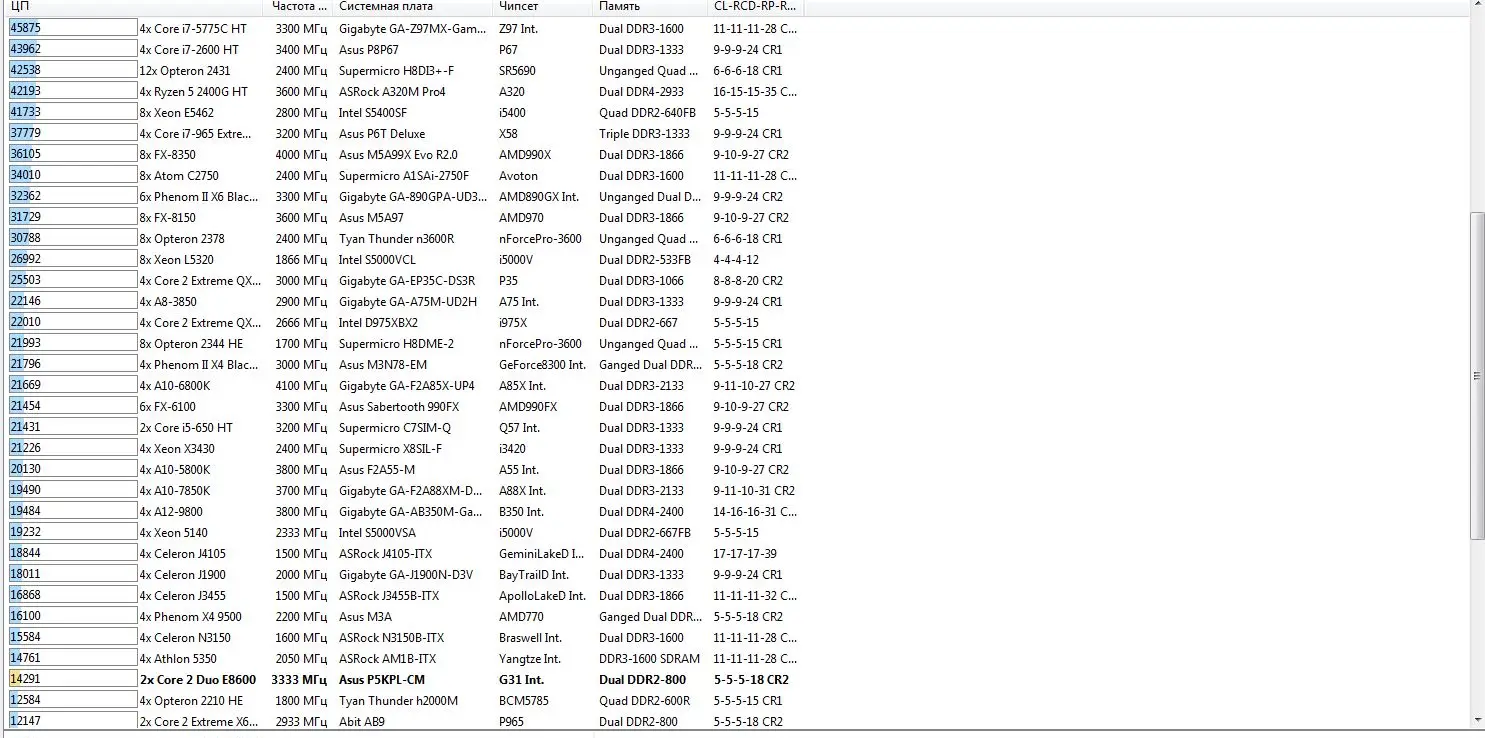Select the Asus P6T Deluxe cell
The width and height of the screenshot is (1485, 738).
pyautogui.click(x=382, y=134)
